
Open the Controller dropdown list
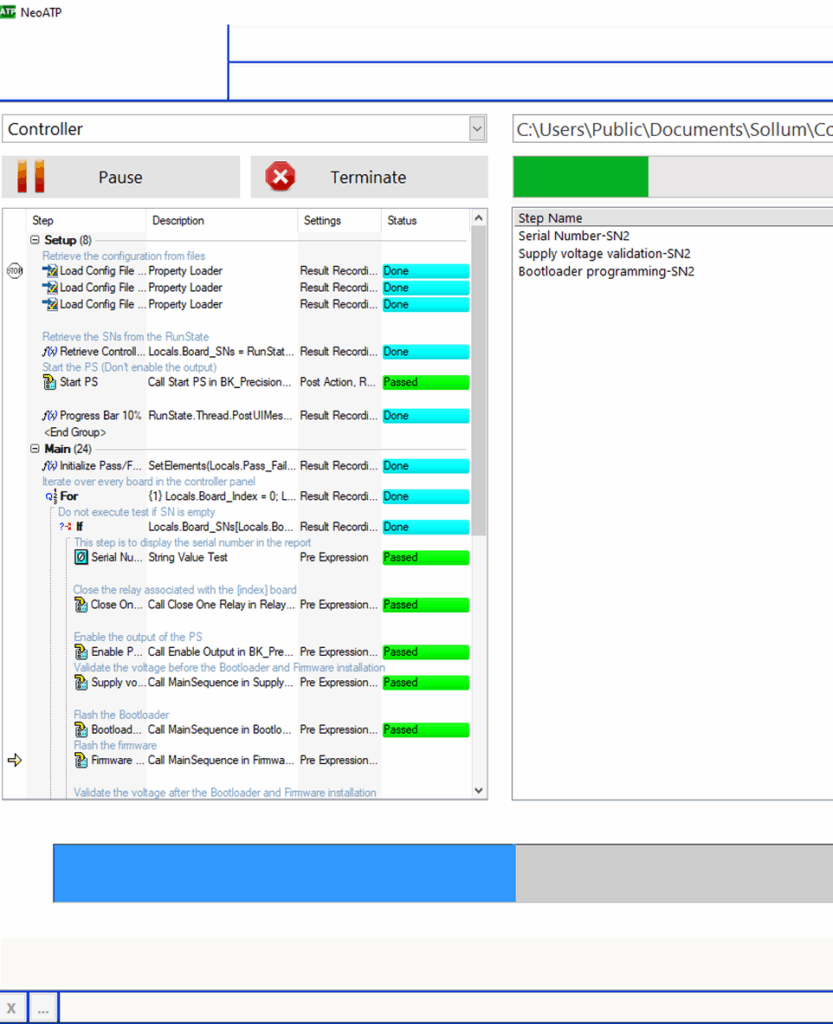coord(477,129)
